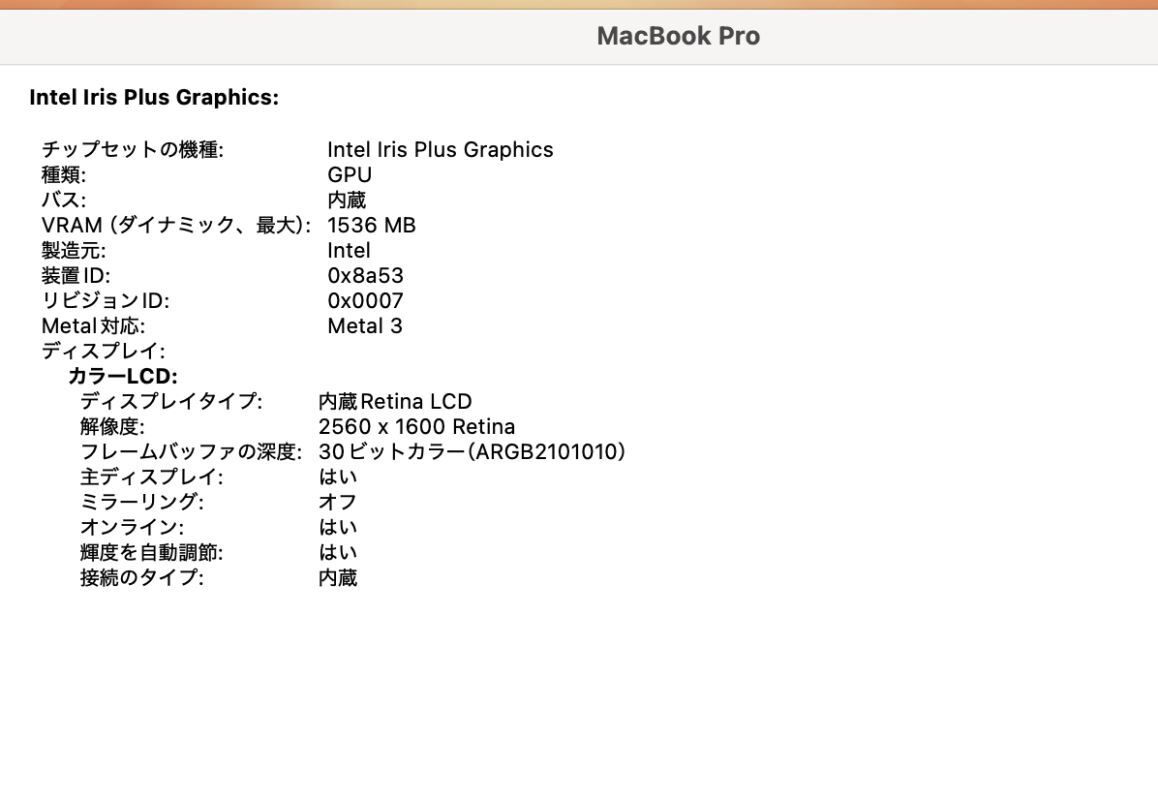Select the 種類 label
The image size is (1158, 800).
[64, 175]
